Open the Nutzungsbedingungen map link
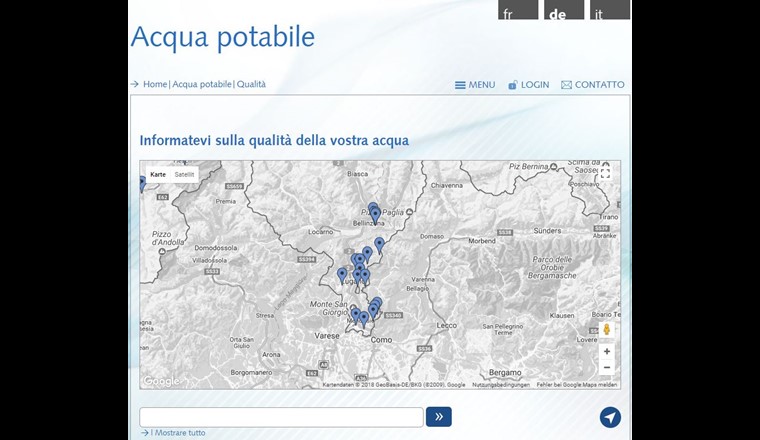 click(501, 385)
